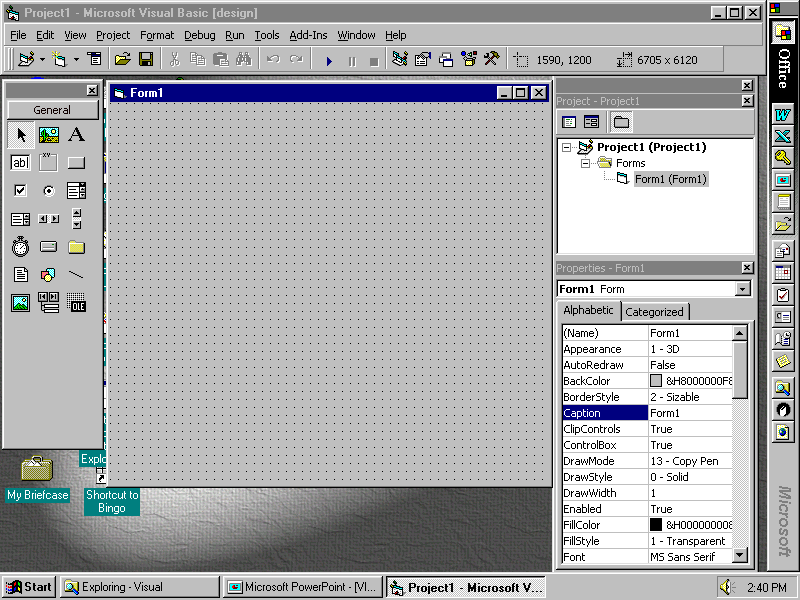Click the Windows Start button
This screenshot has width=800, height=600.
[x=29, y=587]
